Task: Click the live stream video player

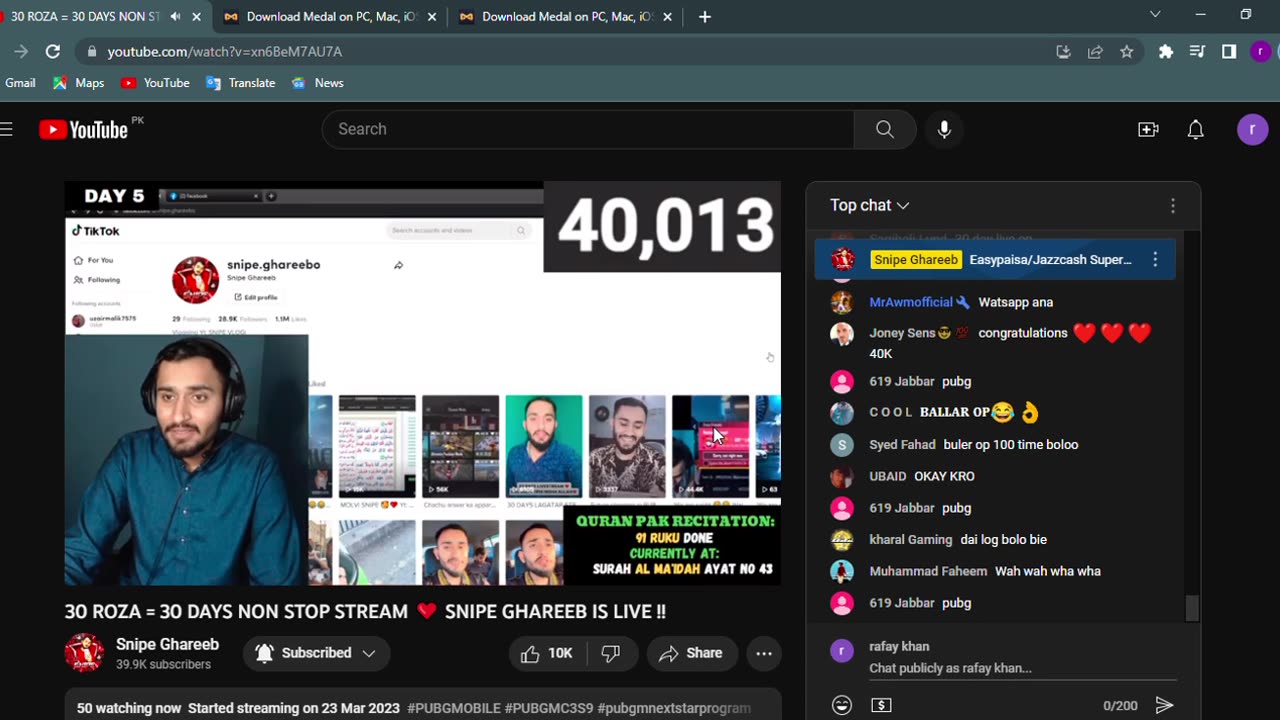Action: point(423,383)
